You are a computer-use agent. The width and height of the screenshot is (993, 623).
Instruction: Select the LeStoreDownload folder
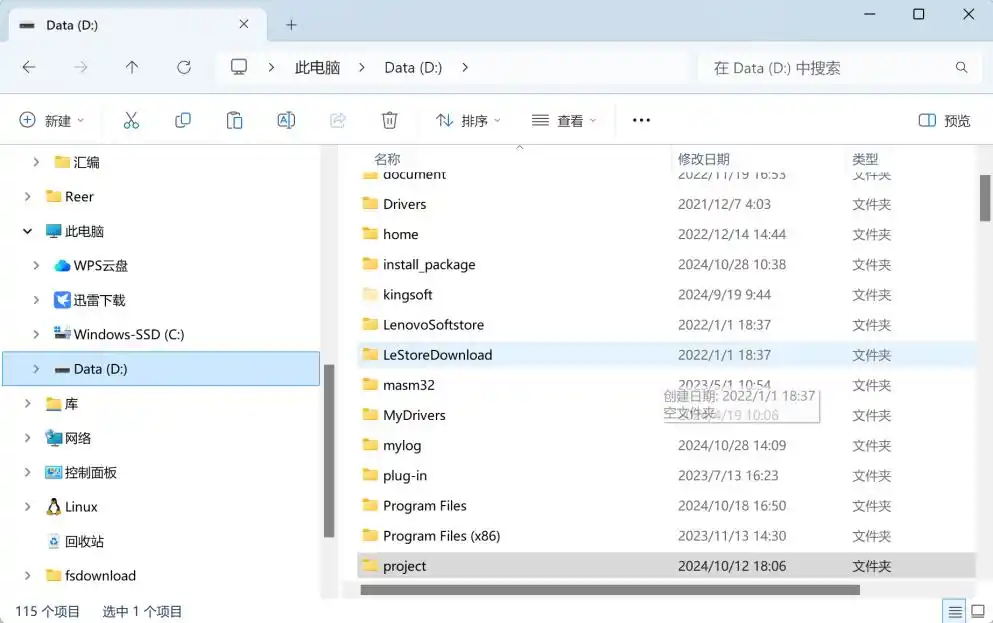[437, 355]
